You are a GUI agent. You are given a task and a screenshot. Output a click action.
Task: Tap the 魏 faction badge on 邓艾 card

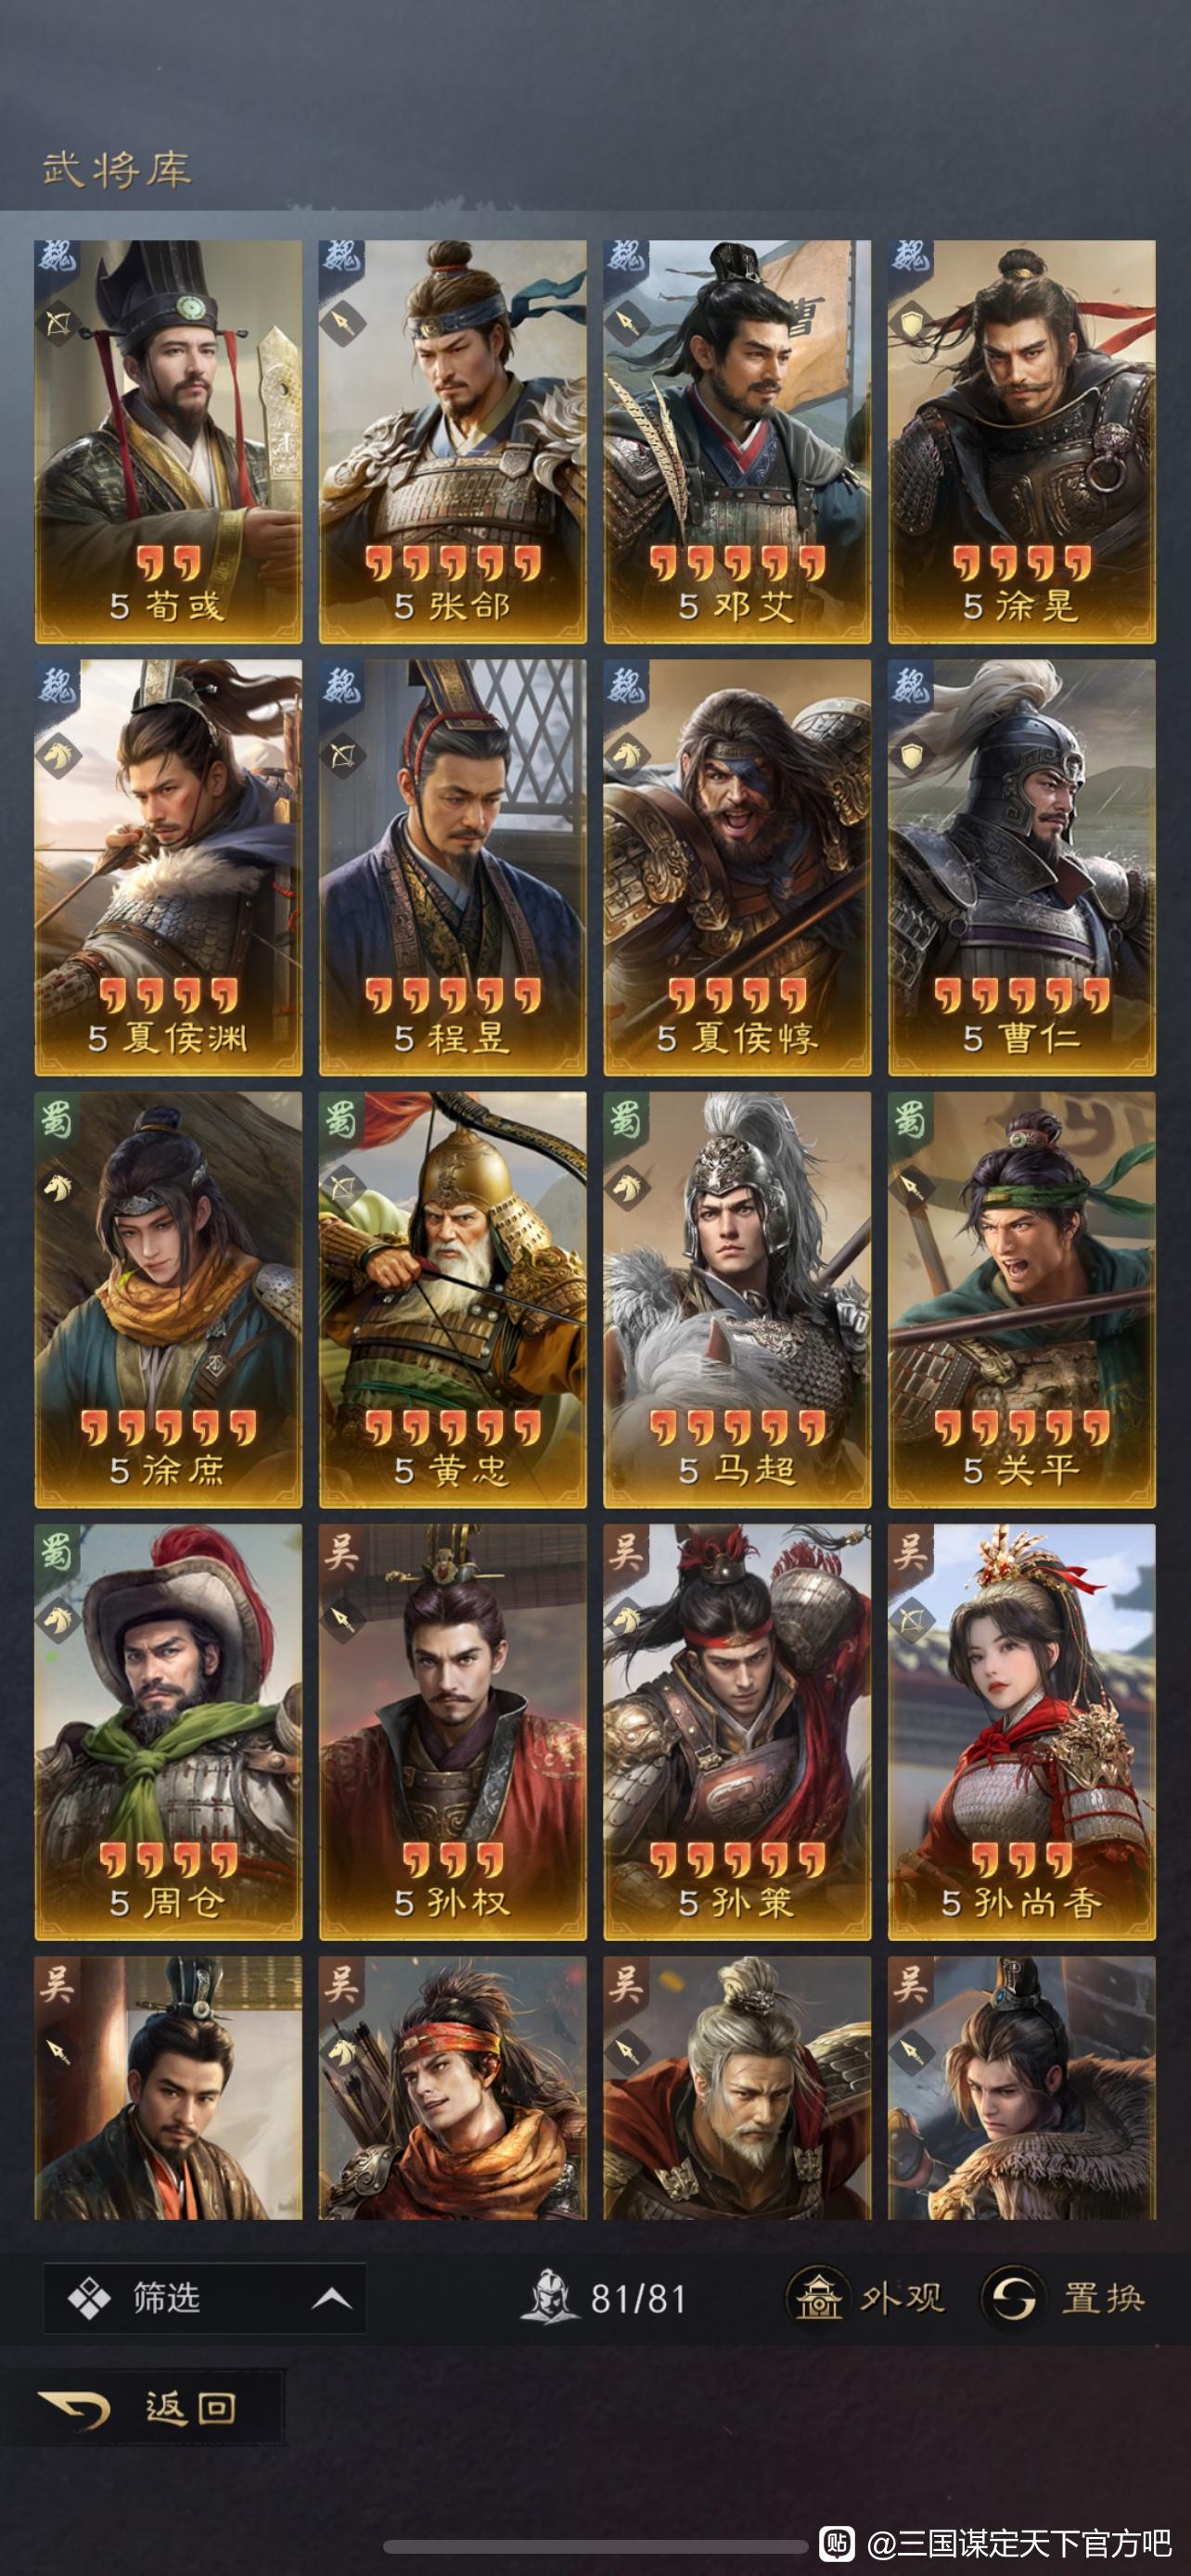pyautogui.click(x=627, y=259)
